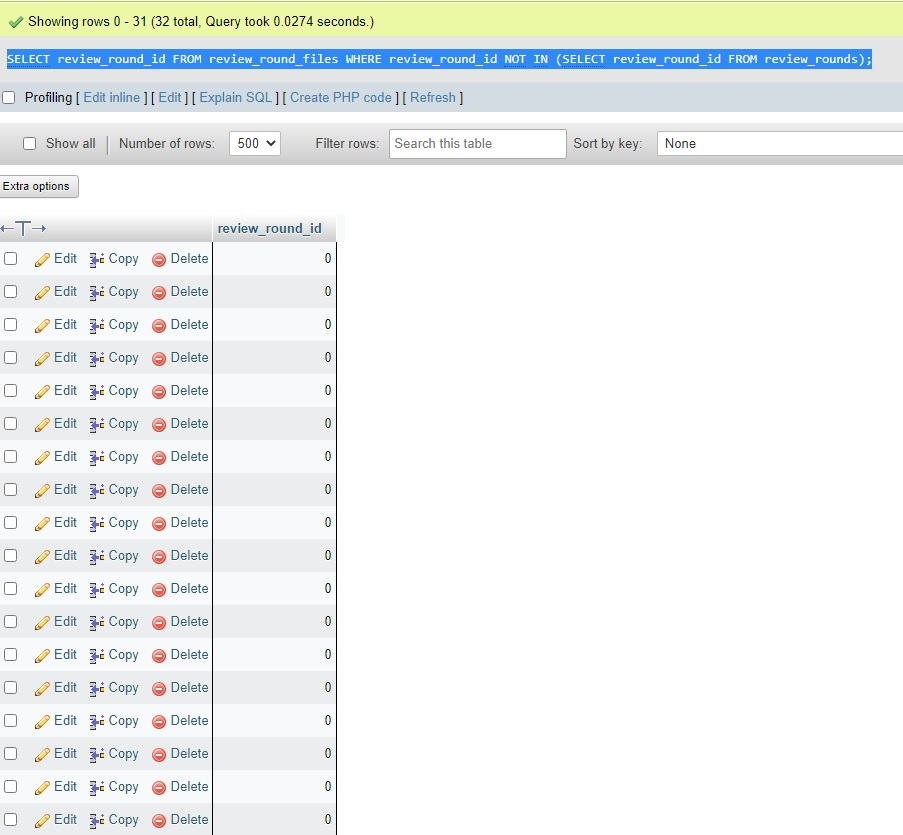
Task: Click the Copy icon in the last visible row
Action: [97, 821]
